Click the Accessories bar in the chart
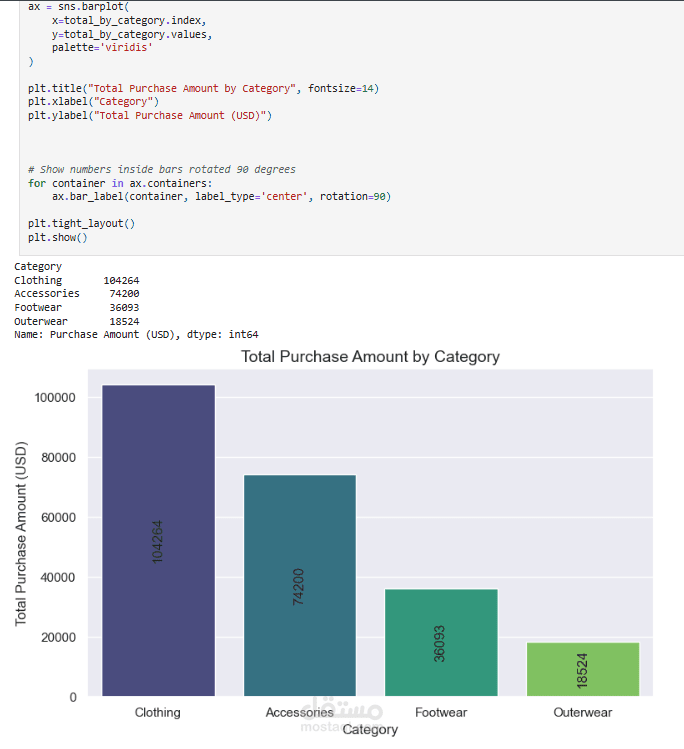 coord(300,585)
